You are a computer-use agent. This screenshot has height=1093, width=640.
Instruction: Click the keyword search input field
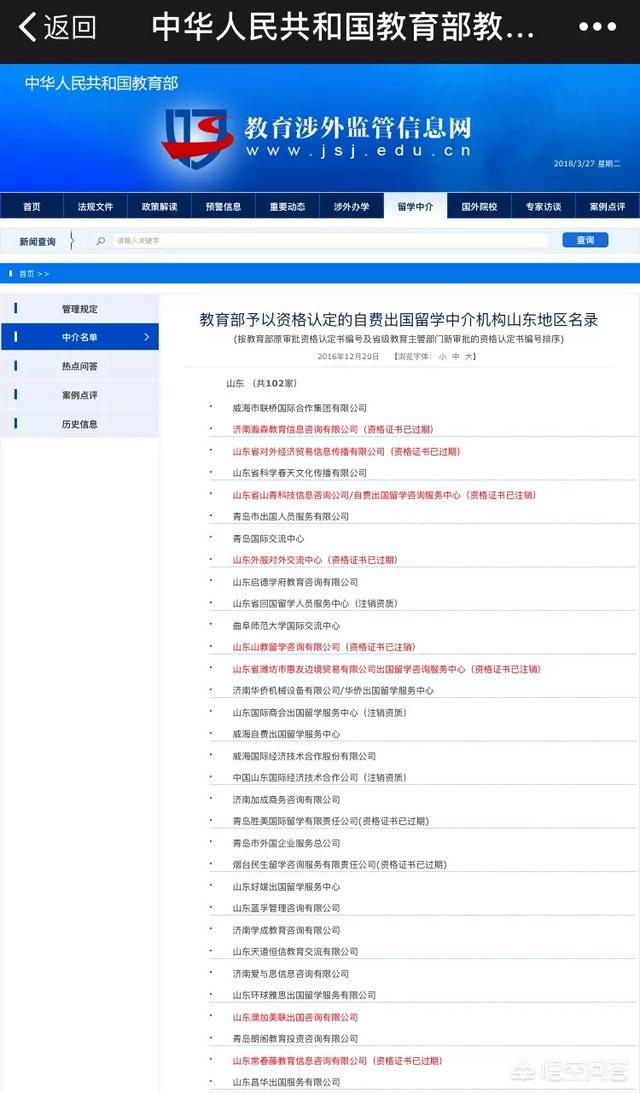[330, 240]
